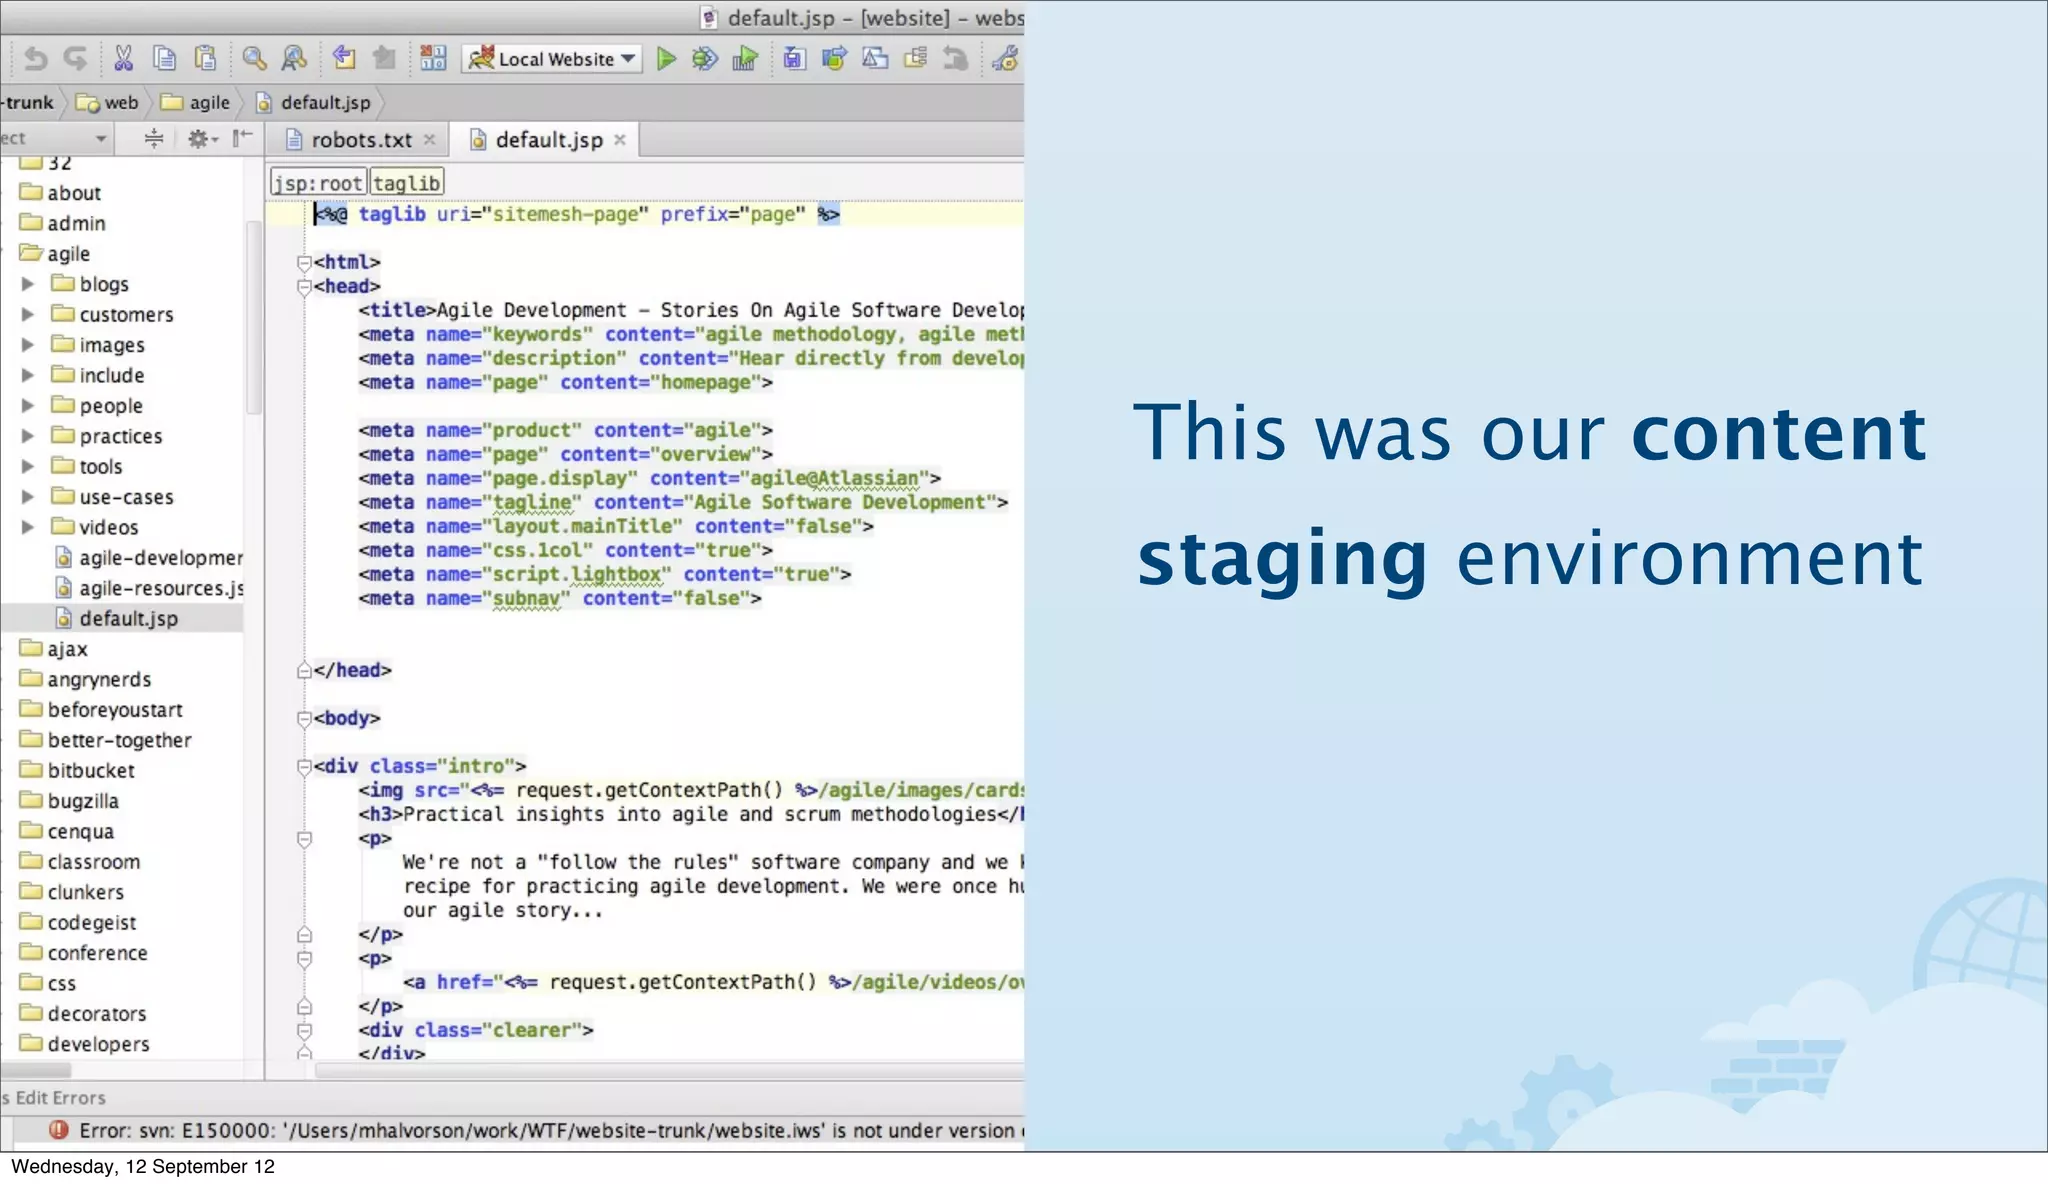Run the project with green play icon
The width and height of the screenshot is (2048, 1184).
point(666,59)
